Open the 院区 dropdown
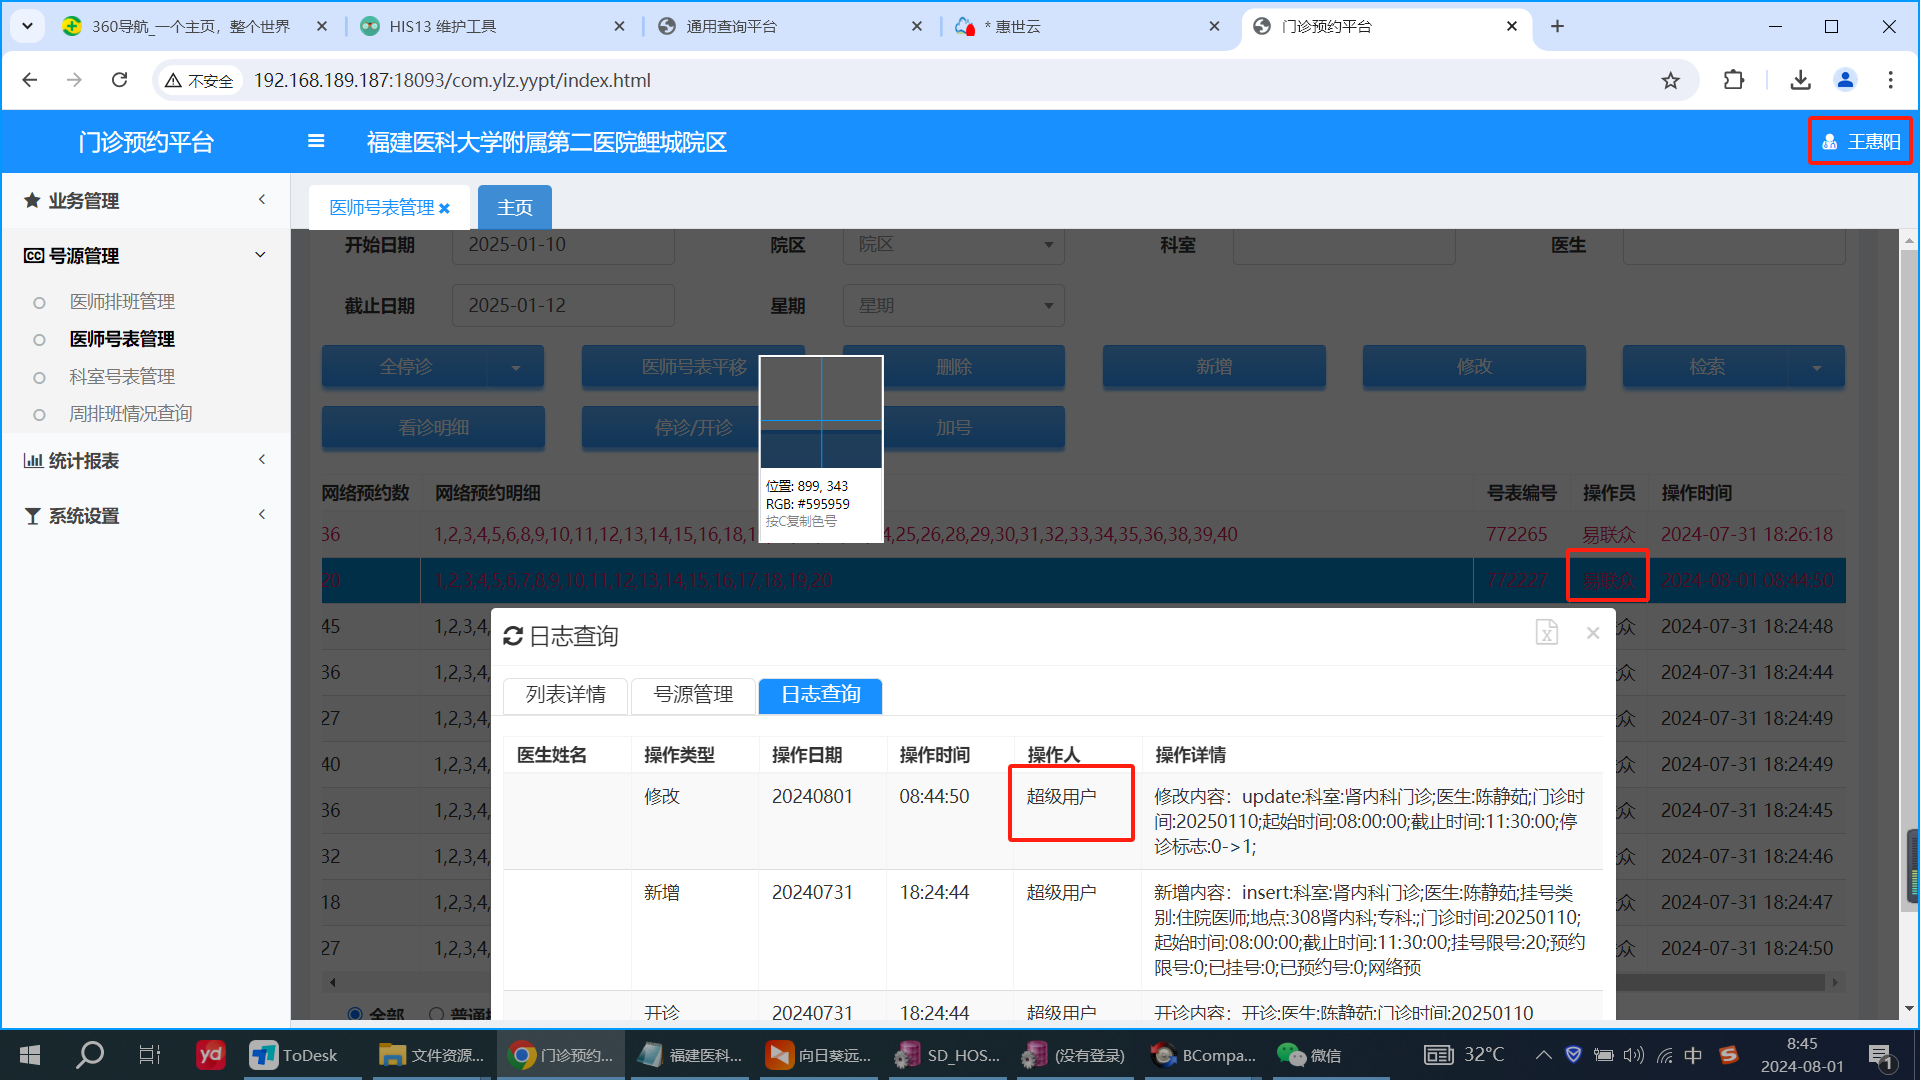The width and height of the screenshot is (1920, 1080). click(953, 245)
